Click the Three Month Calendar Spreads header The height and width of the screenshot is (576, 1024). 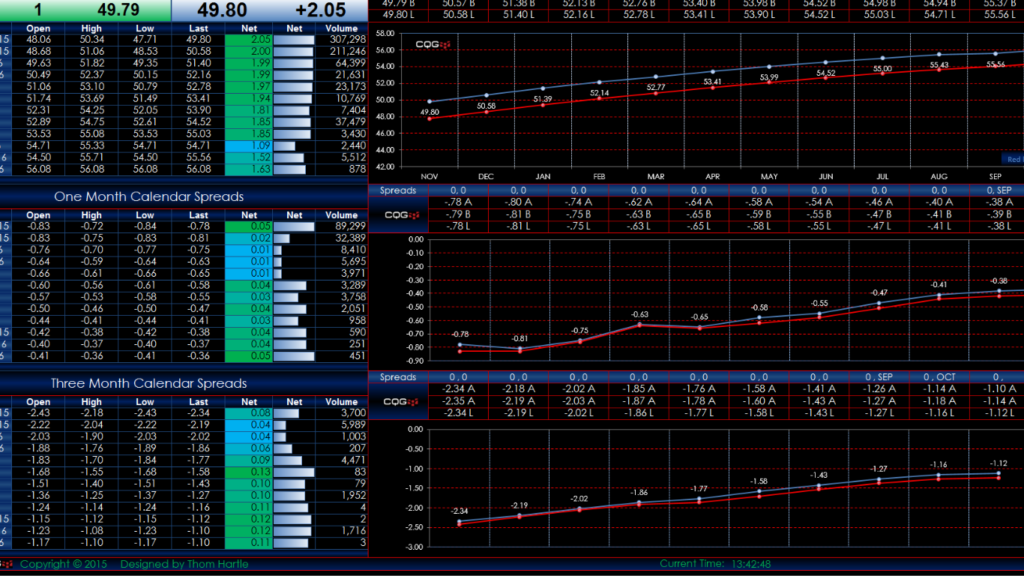click(149, 384)
